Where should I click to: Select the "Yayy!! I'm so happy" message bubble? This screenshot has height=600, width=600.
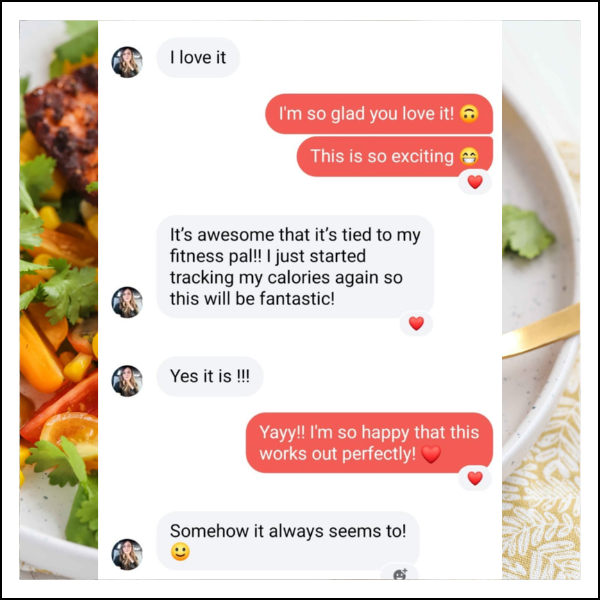click(x=369, y=443)
